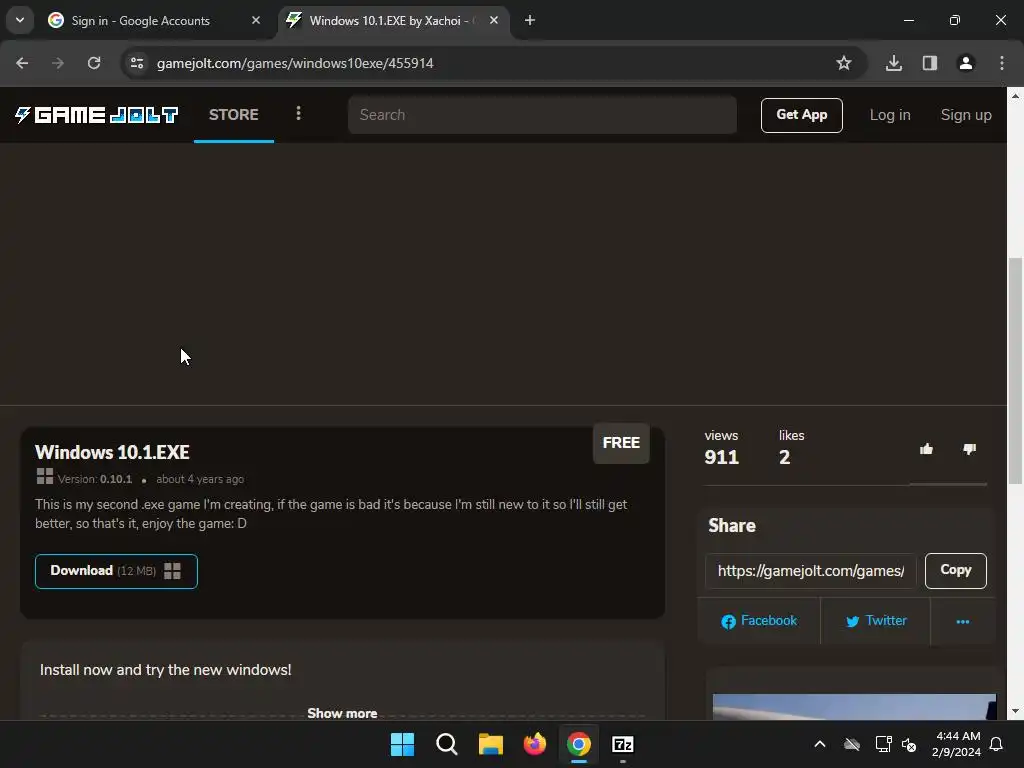Expand description with Show more
1024x768 pixels.
pos(342,713)
